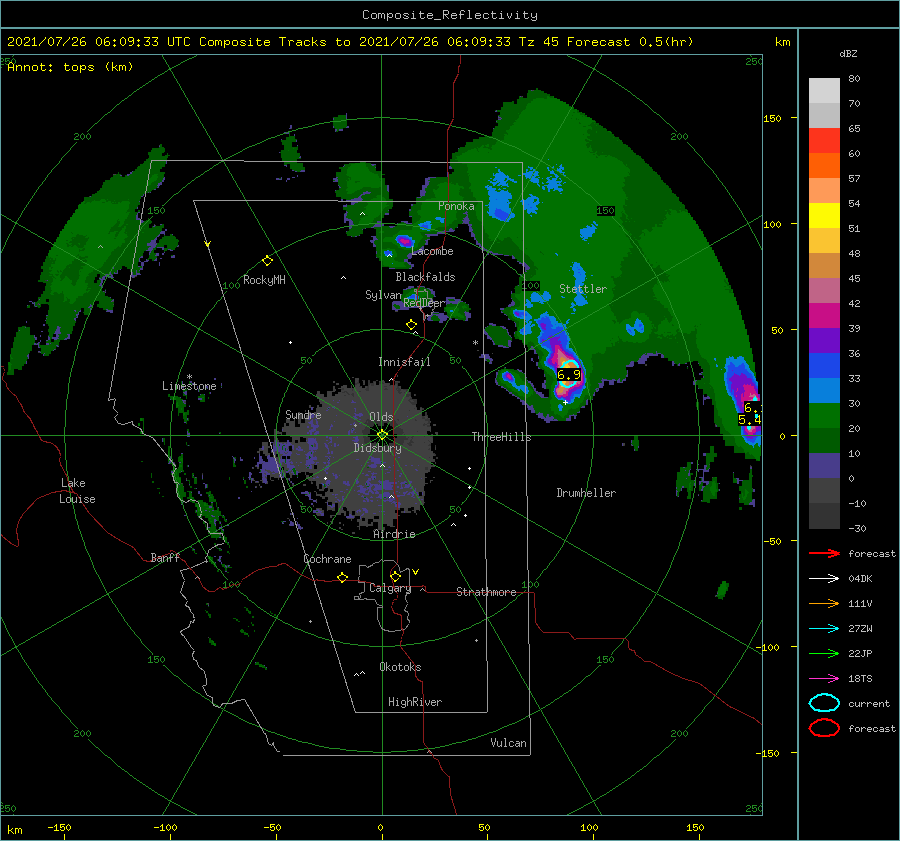Click the Lacombe map label
Viewport: 900px width, 841px height.
pyautogui.click(x=432, y=251)
